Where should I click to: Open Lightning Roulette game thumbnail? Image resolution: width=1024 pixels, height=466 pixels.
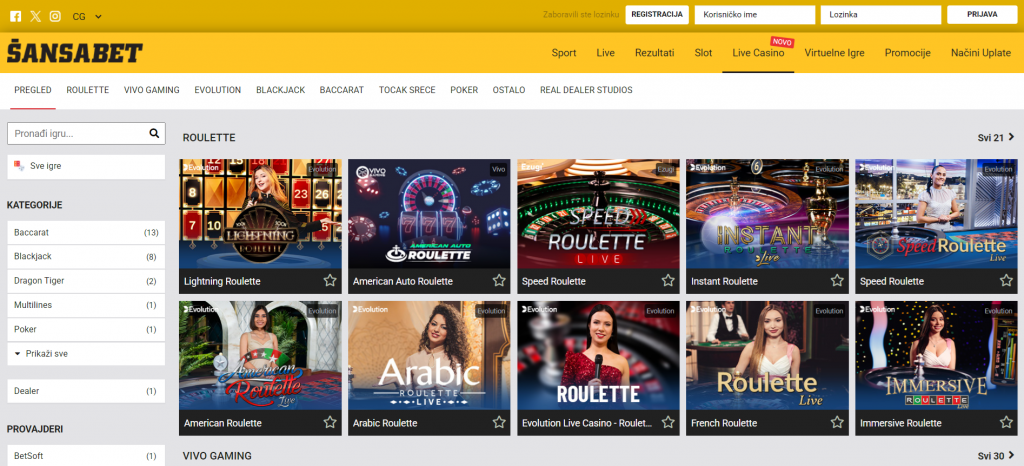pos(260,213)
